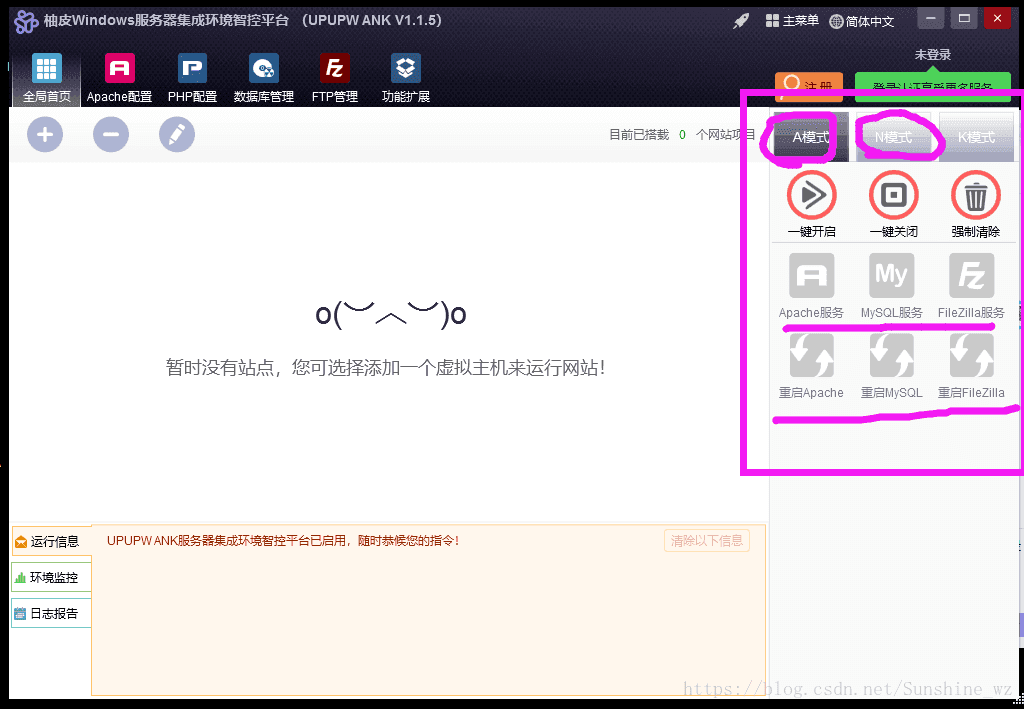
Task: Switch to A模式 mode
Action: tap(810, 137)
